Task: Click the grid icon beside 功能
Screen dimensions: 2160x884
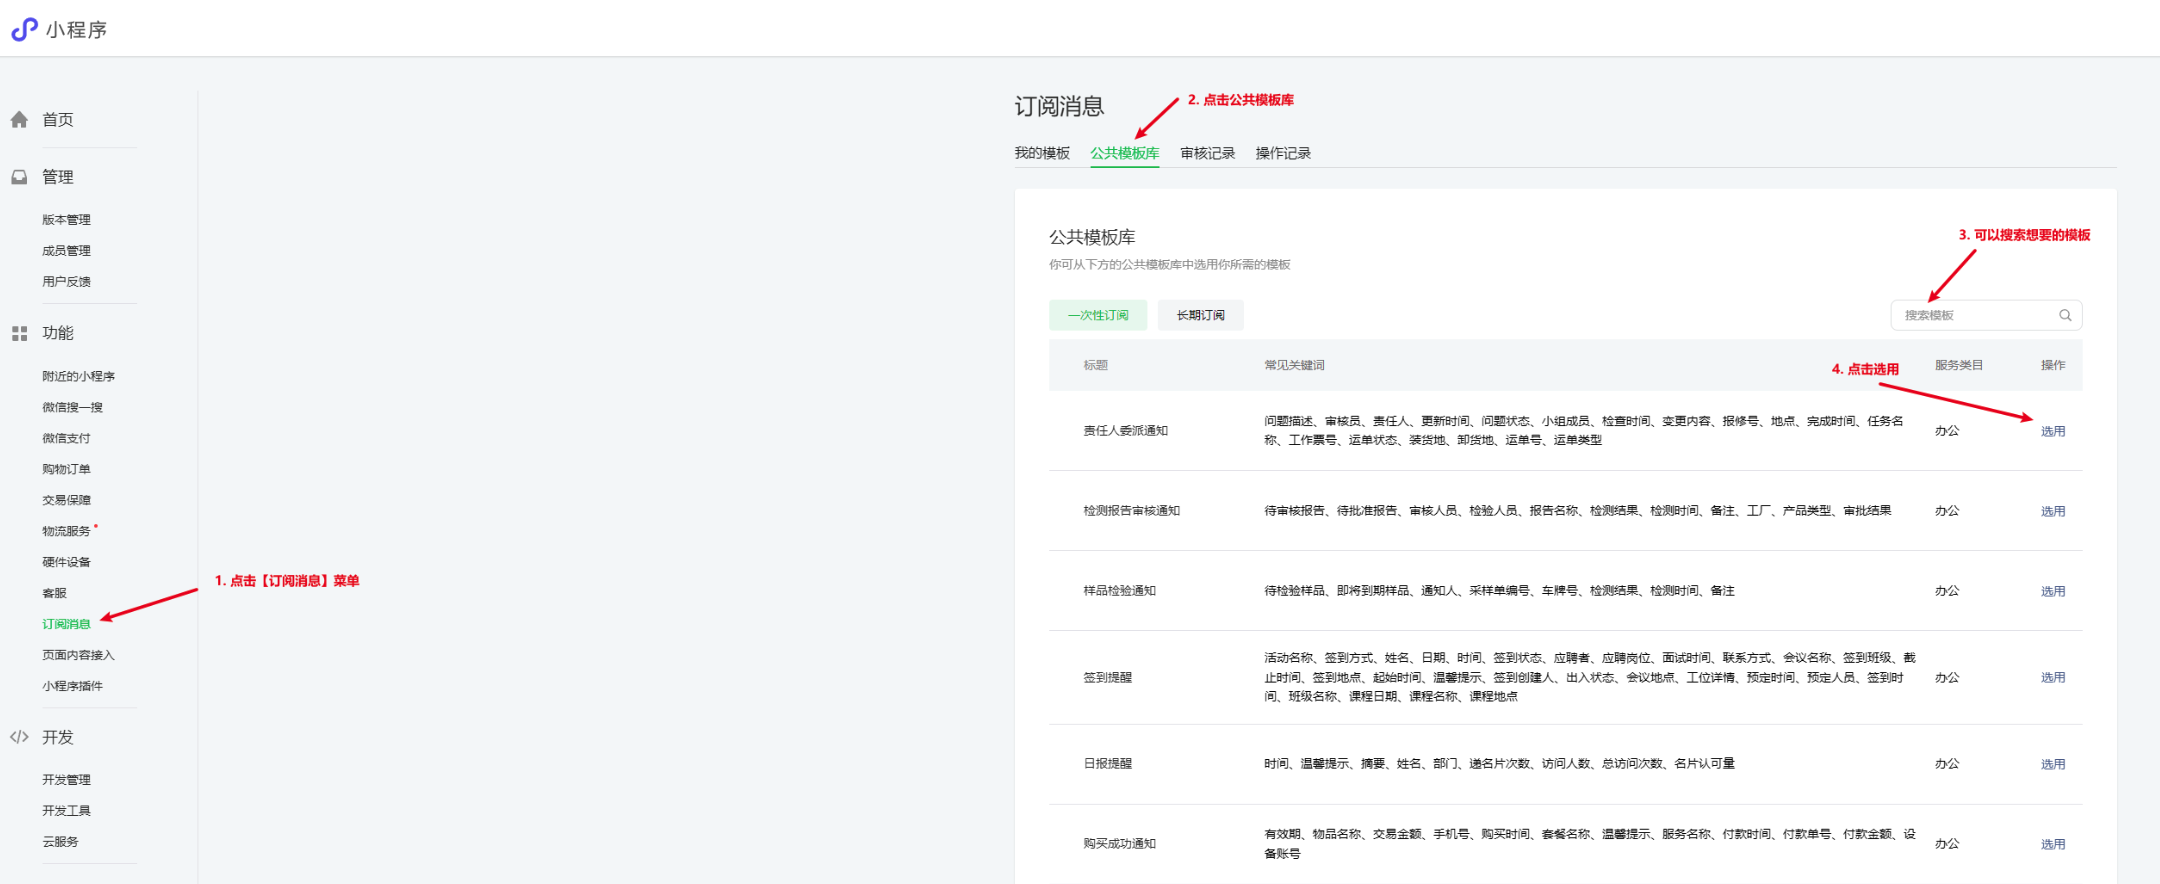Action: point(19,333)
